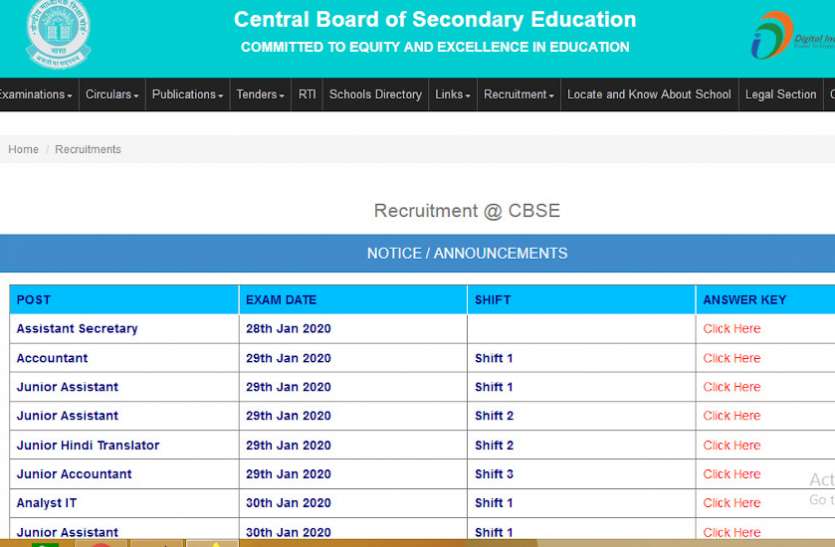
Task: Expand the Circulars menu
Action: click(x=112, y=95)
